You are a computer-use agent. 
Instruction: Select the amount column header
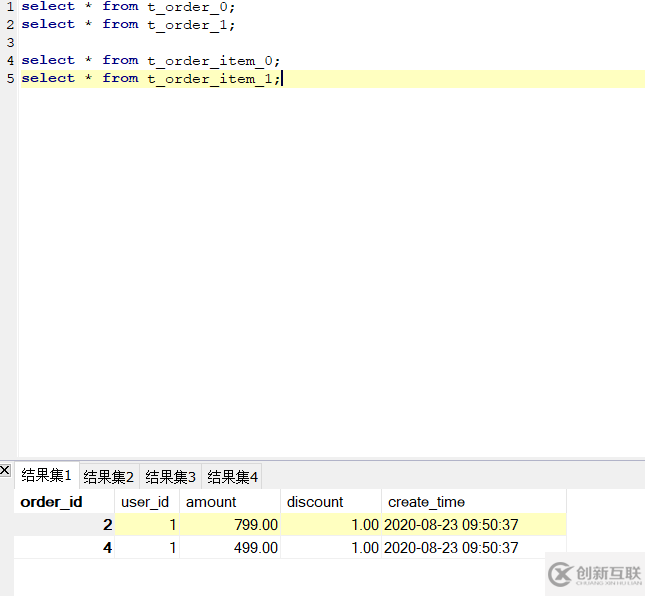click(211, 502)
